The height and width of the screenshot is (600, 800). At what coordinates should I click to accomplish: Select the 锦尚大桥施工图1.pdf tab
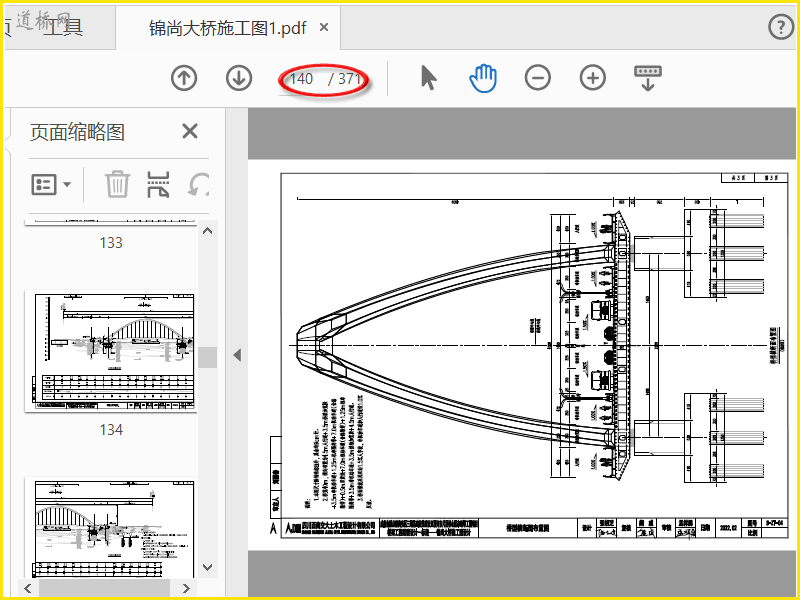click(x=228, y=28)
